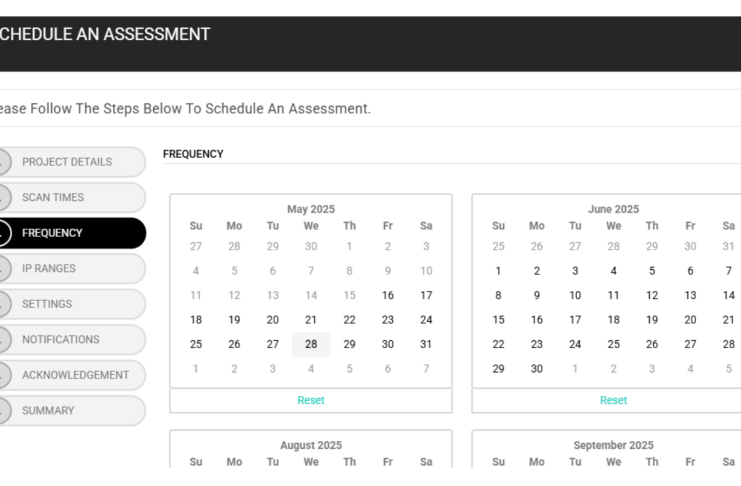Go to the Scan Times step
The image size is (741, 486).
pyautogui.click(x=72, y=198)
